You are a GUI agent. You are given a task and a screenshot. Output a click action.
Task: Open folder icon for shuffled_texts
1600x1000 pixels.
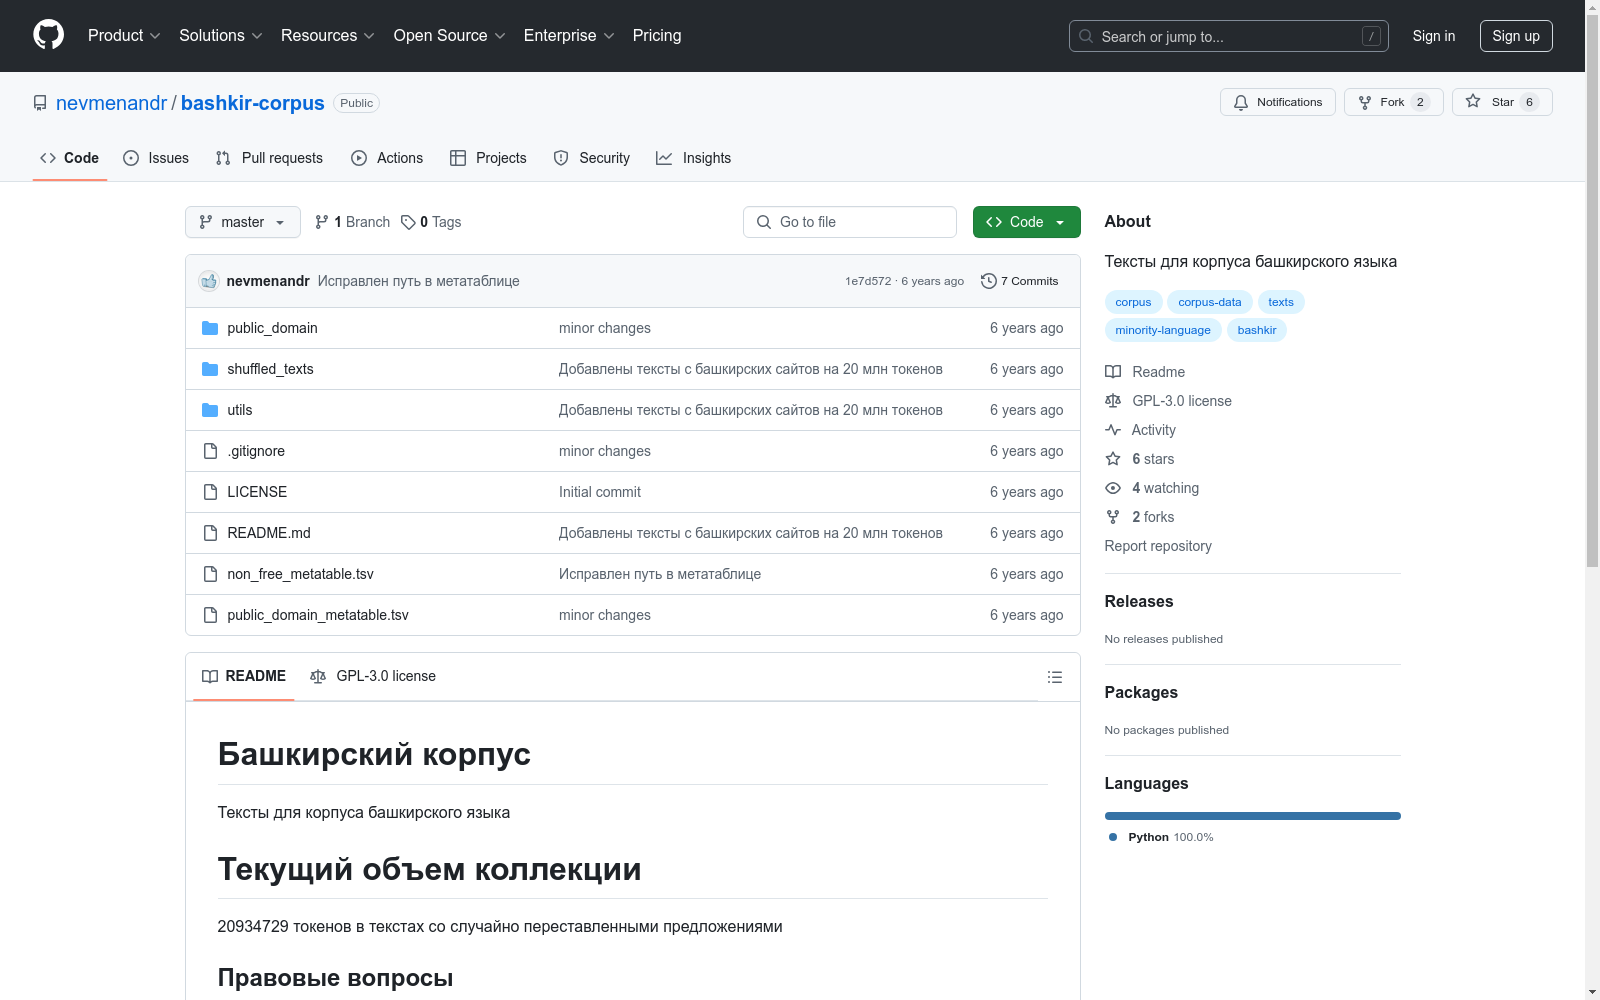(210, 369)
